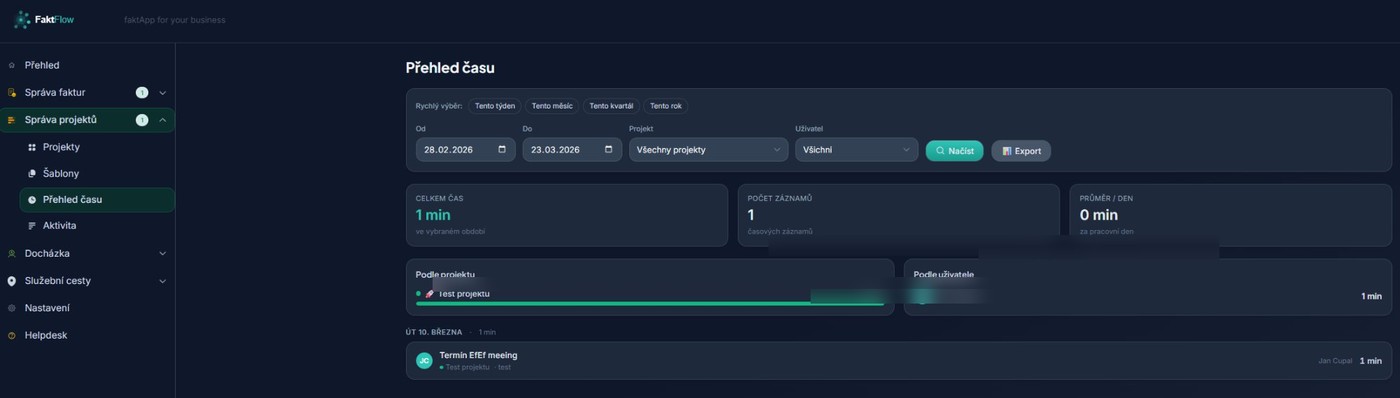
Task: Click the Projekty grid icon
Action: point(32,147)
